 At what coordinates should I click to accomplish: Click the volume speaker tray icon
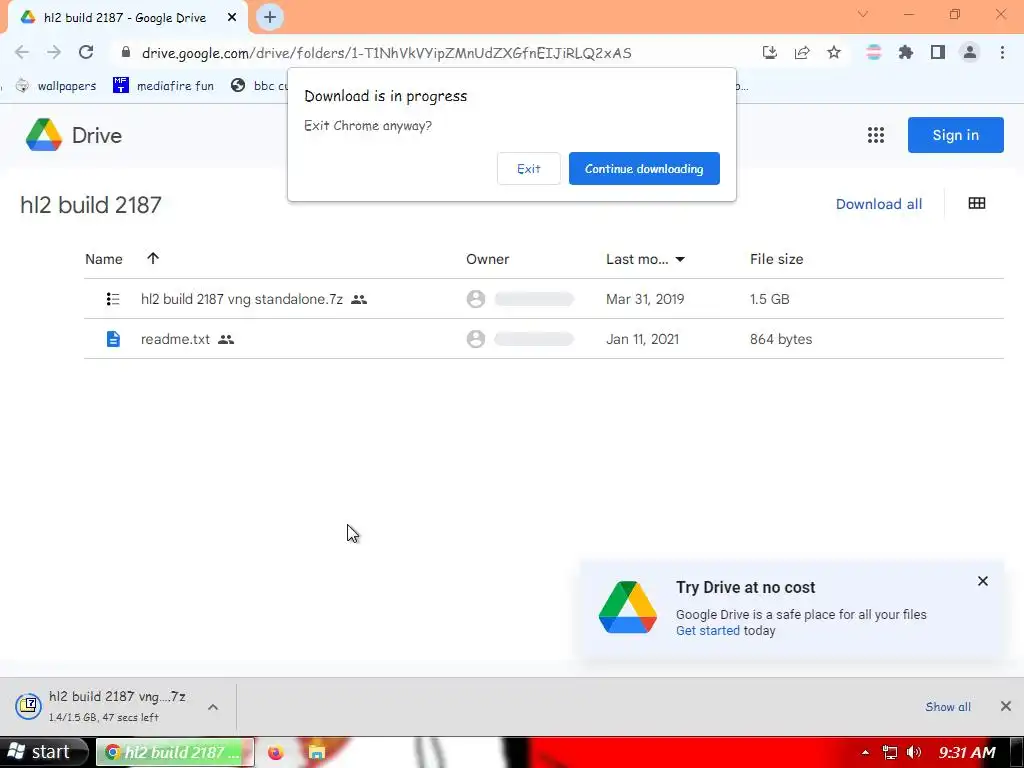tap(914, 753)
